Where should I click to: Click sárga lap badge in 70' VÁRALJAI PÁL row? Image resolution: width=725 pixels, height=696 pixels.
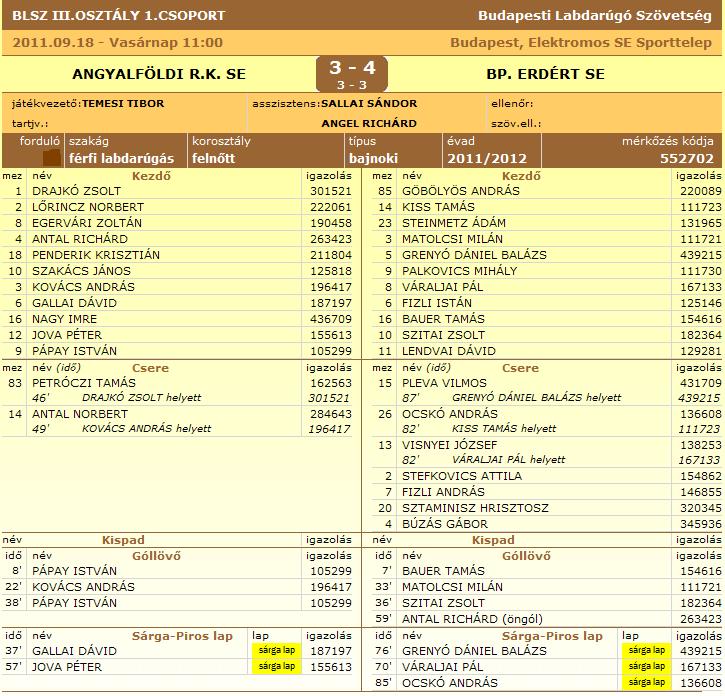pyautogui.click(x=646, y=667)
